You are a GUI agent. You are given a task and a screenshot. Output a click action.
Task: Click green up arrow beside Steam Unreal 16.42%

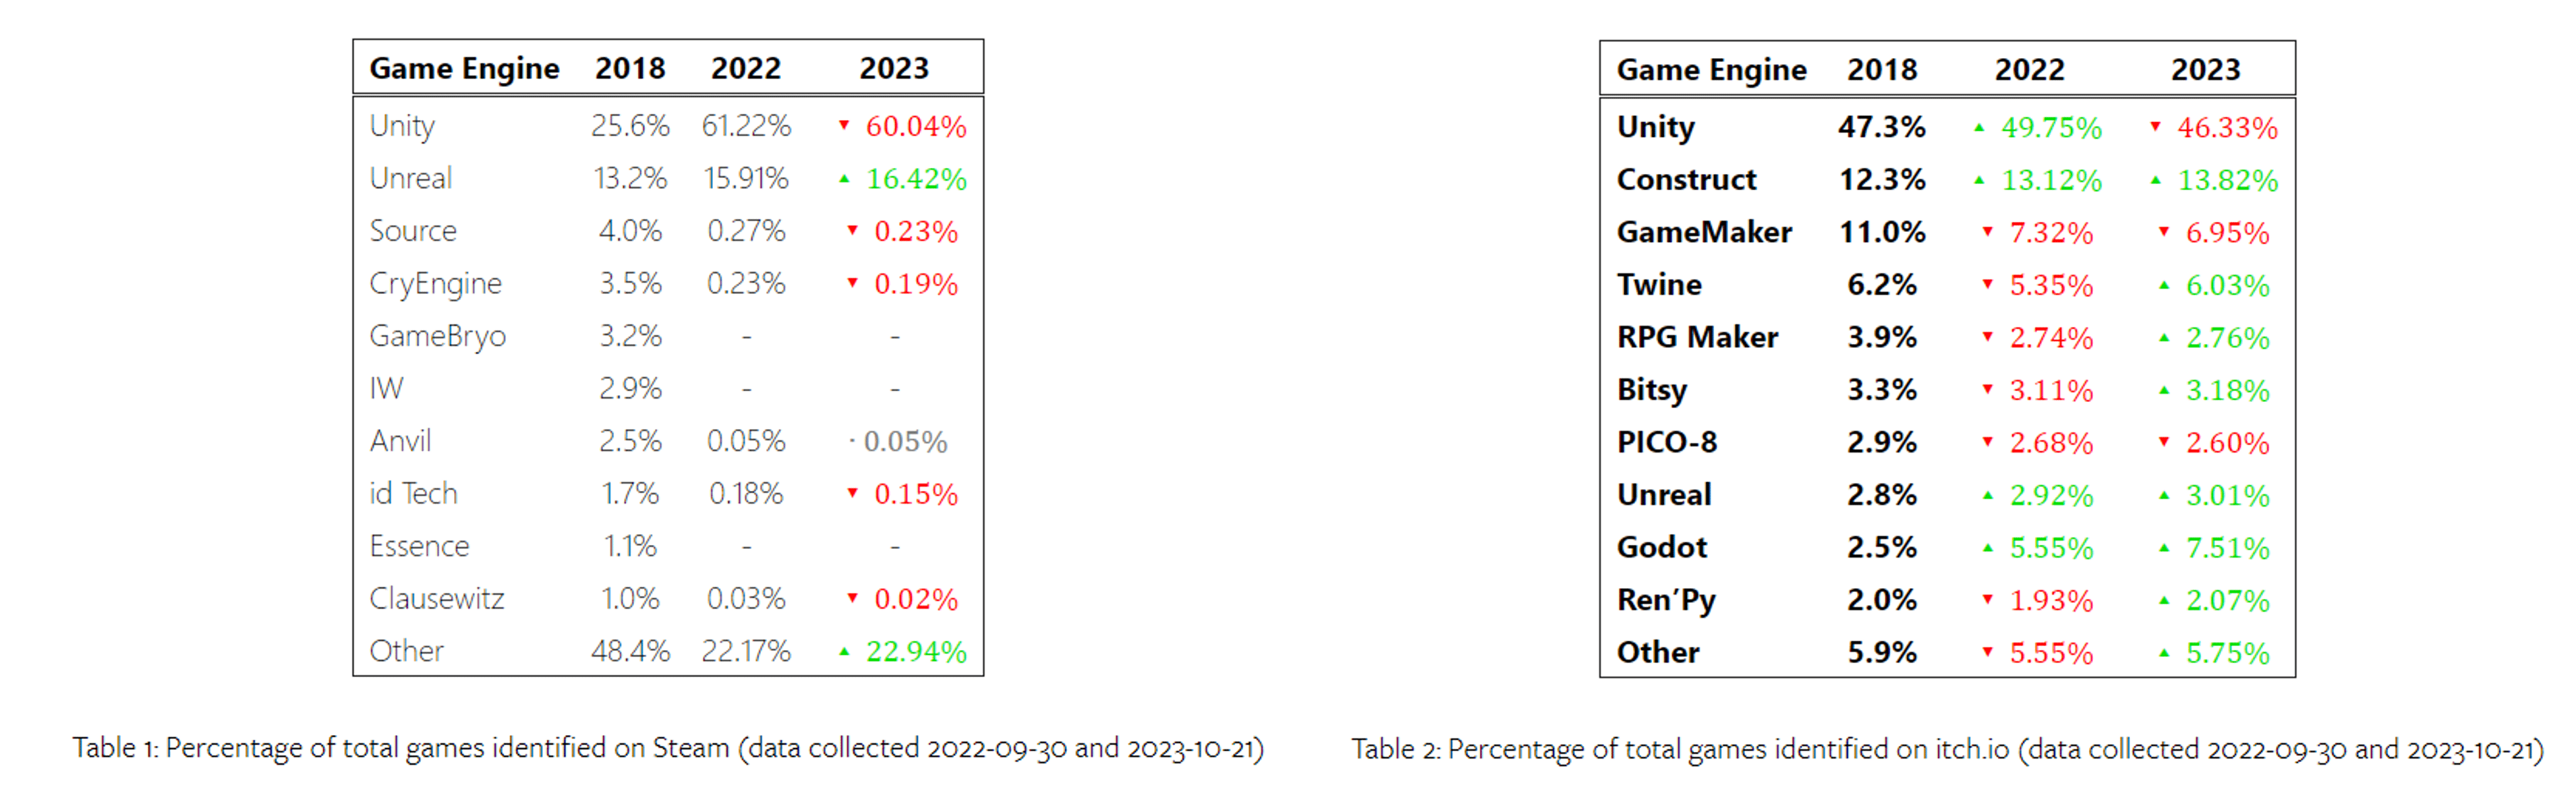click(844, 178)
